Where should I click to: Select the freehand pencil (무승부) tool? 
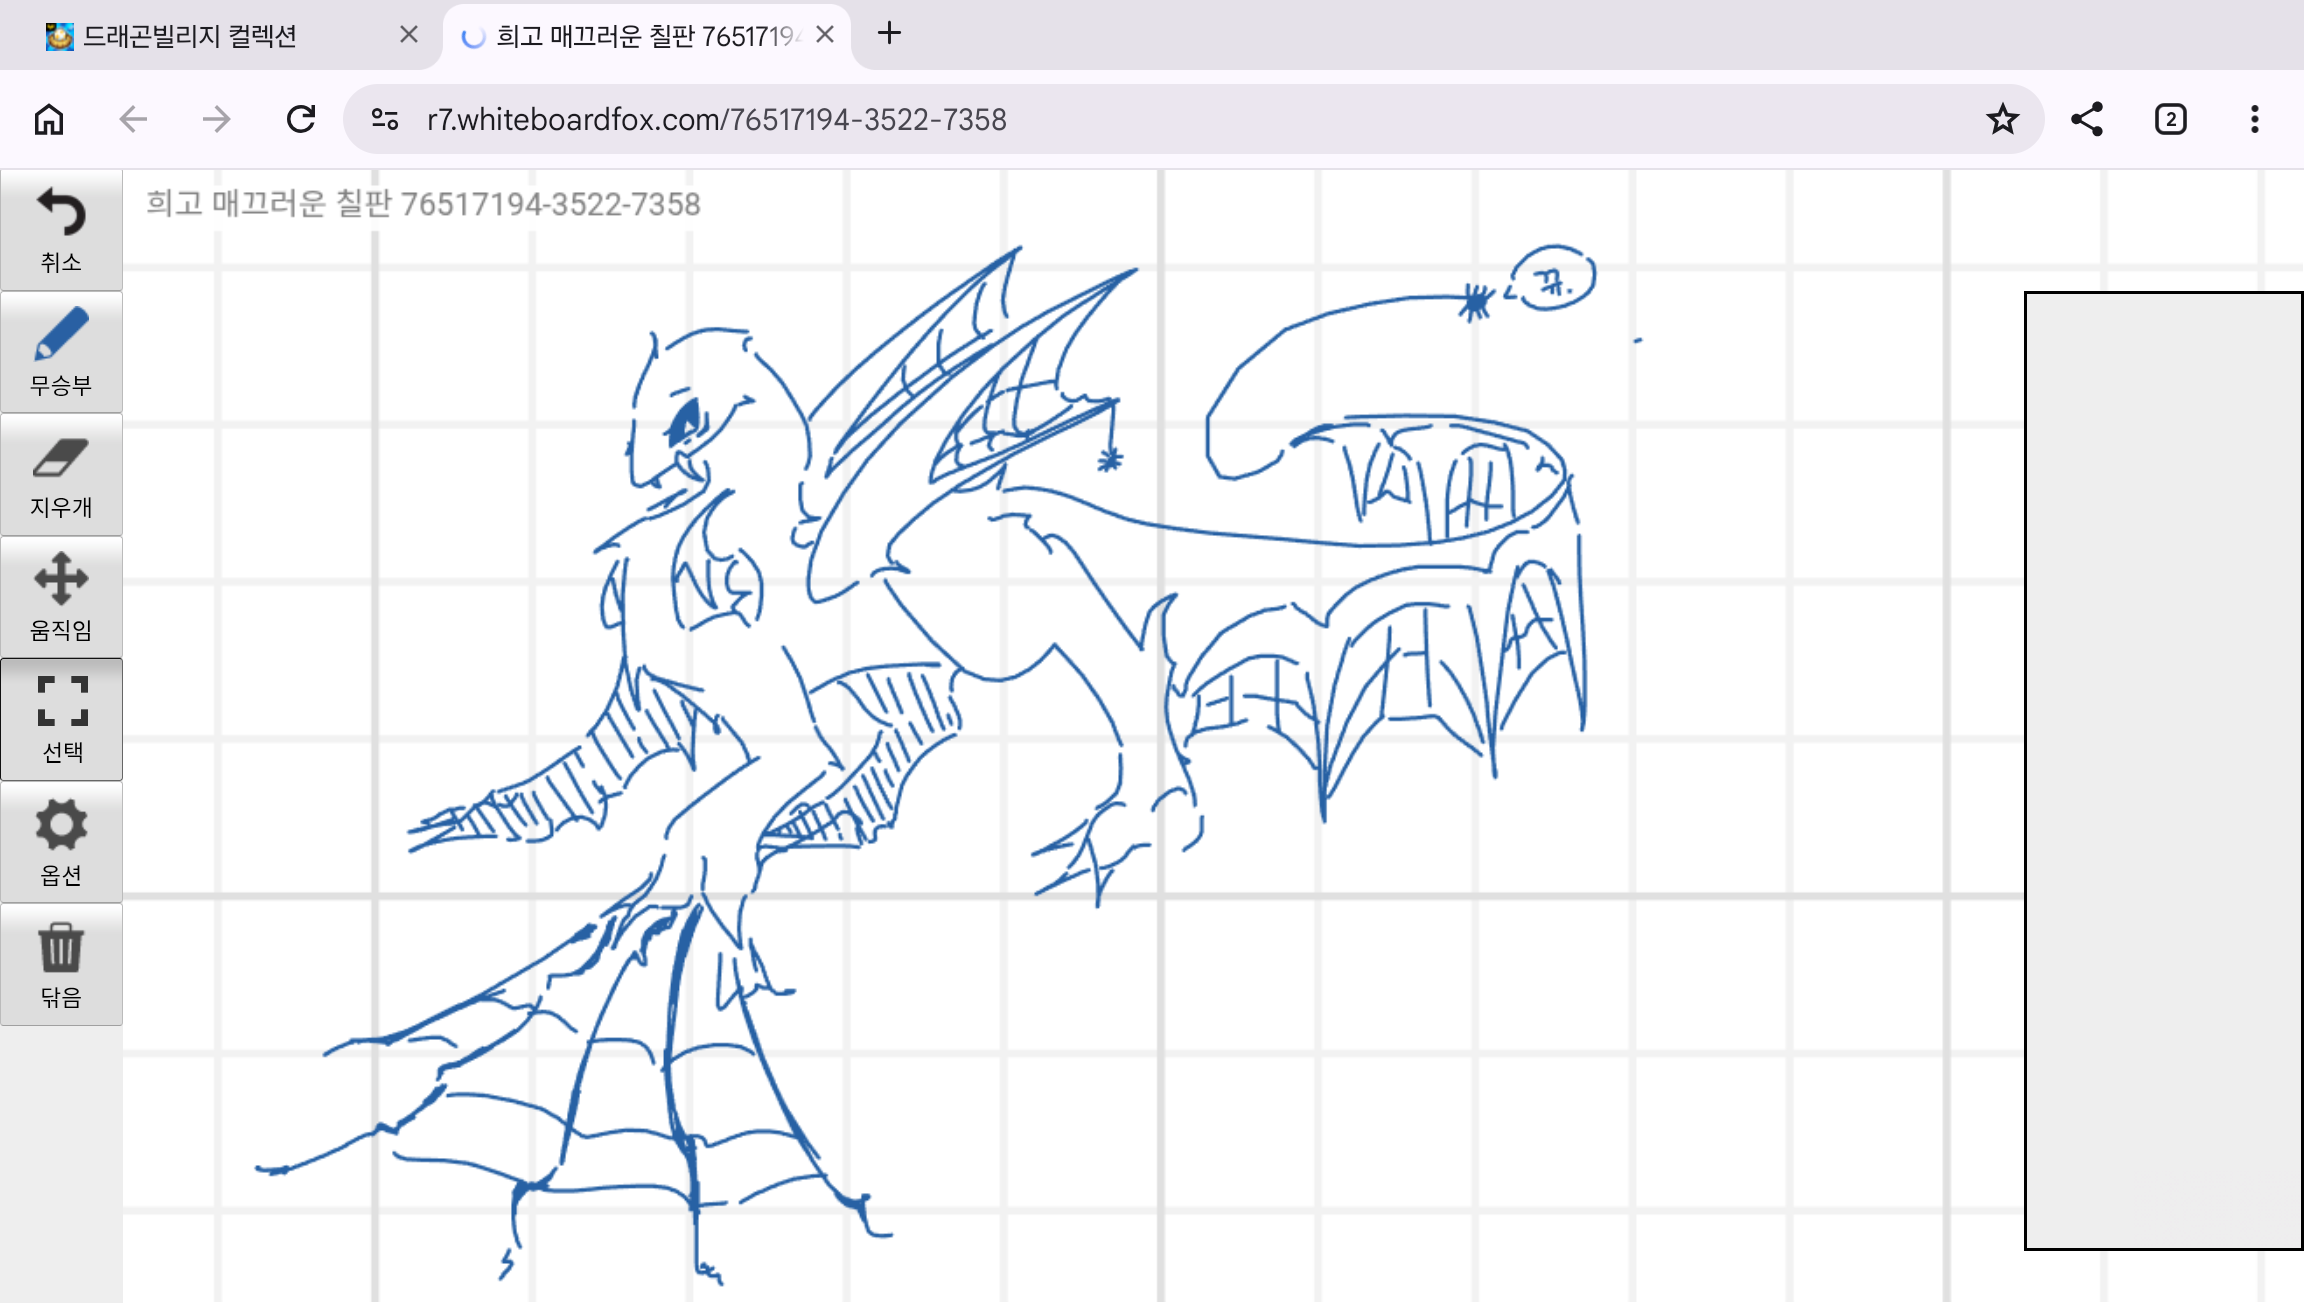click(61, 352)
